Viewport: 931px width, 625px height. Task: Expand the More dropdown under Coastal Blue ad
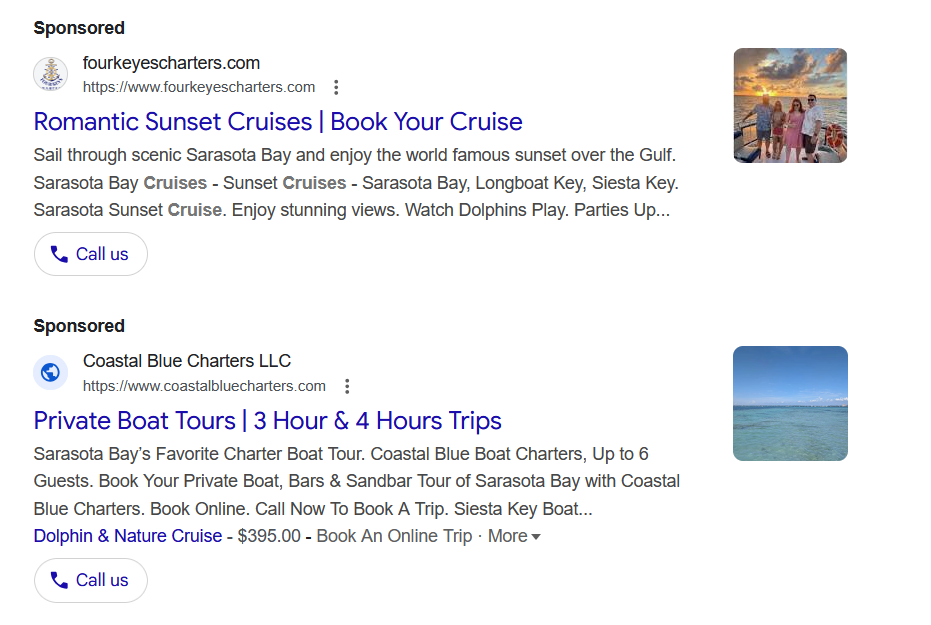pos(514,536)
